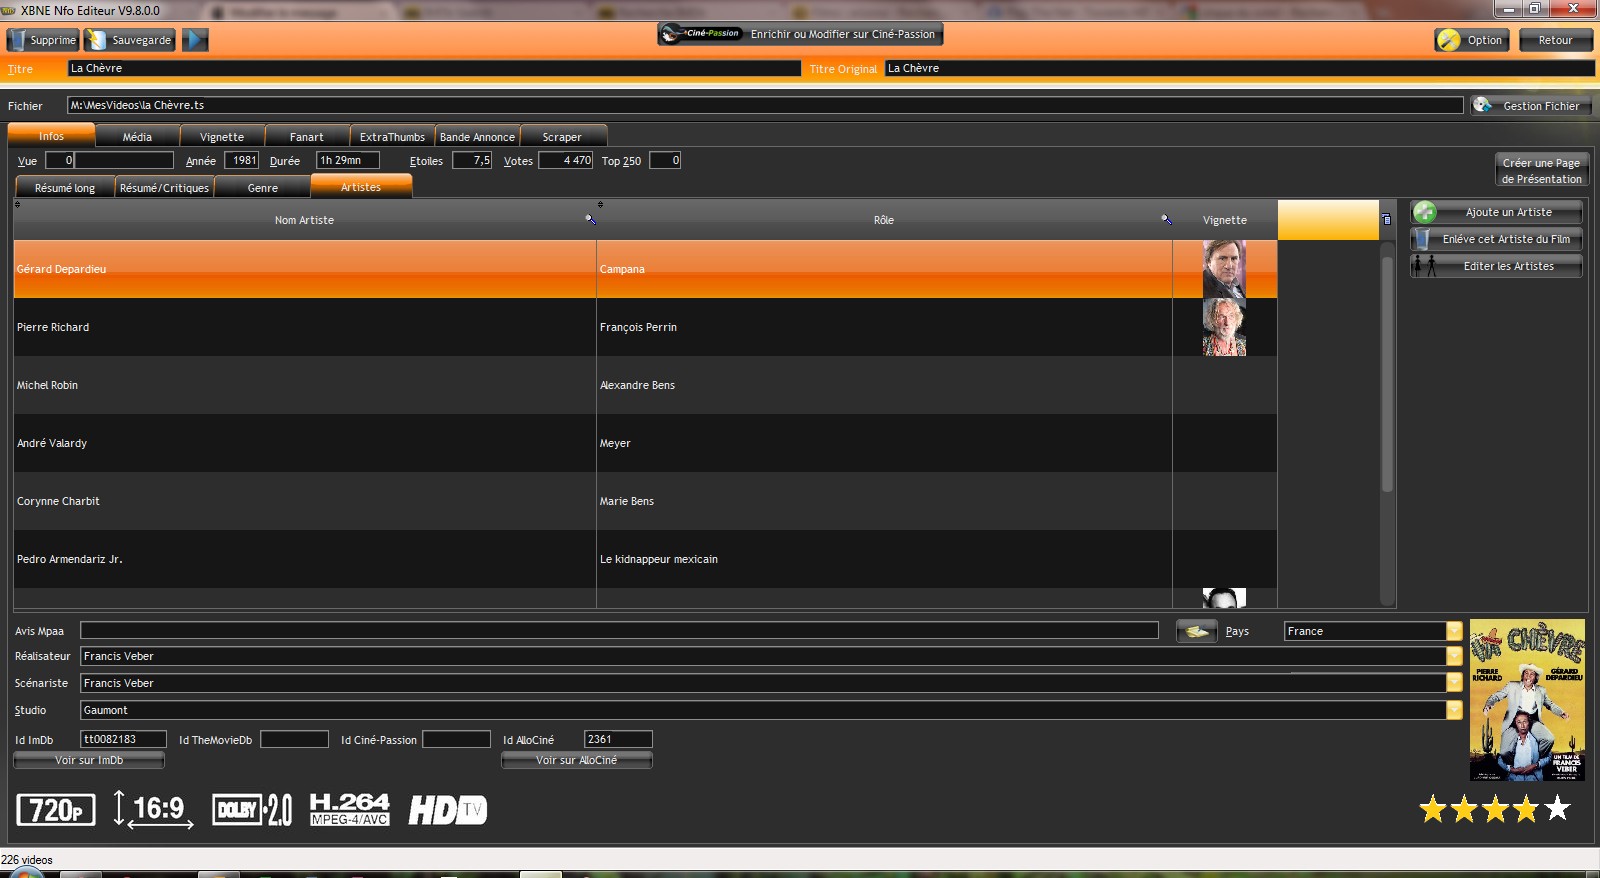Expand the Studio dropdown
The width and height of the screenshot is (1600, 878).
(x=1454, y=710)
